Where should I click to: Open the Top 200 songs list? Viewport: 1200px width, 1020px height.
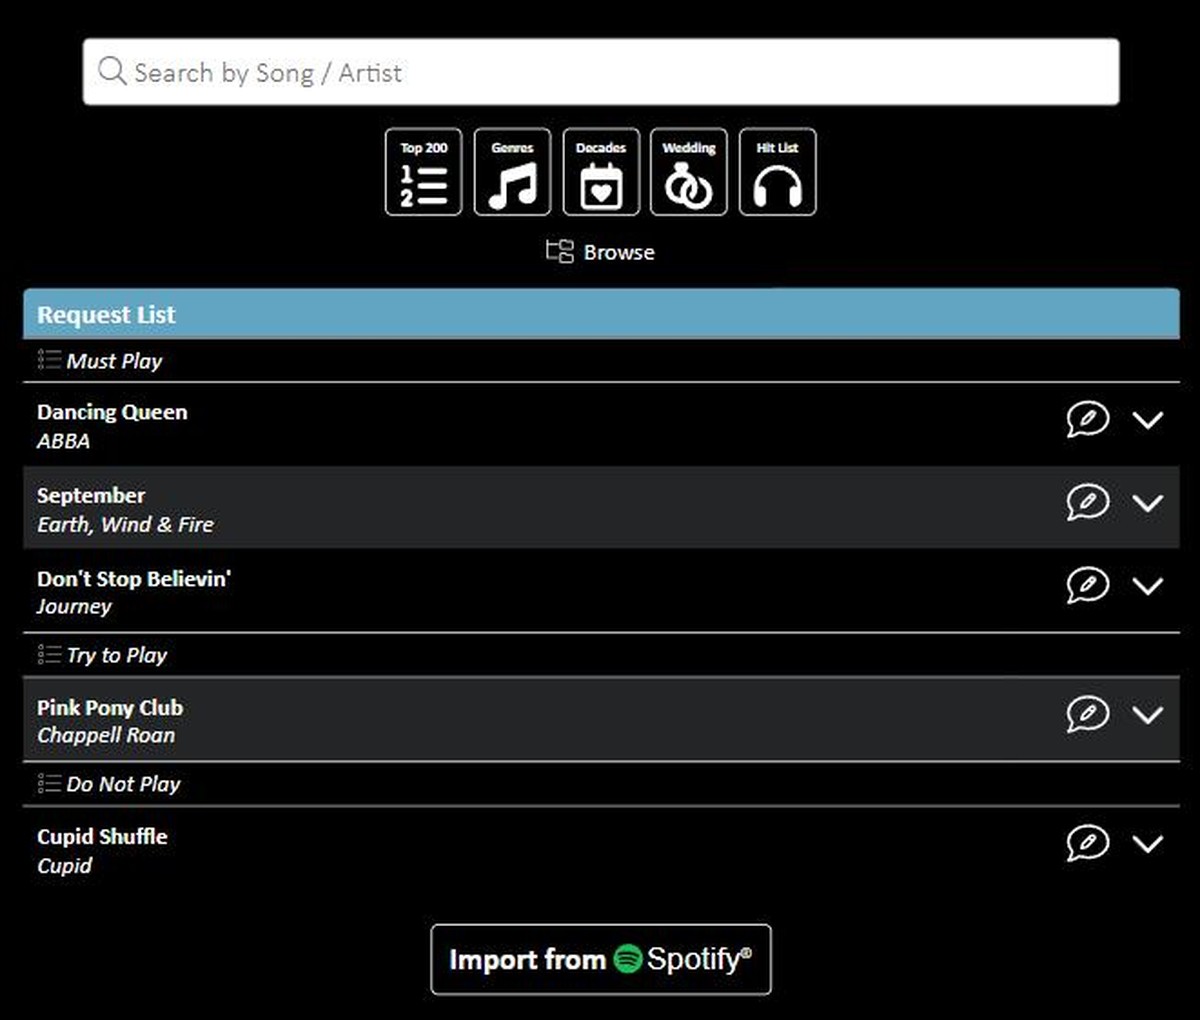tap(424, 172)
